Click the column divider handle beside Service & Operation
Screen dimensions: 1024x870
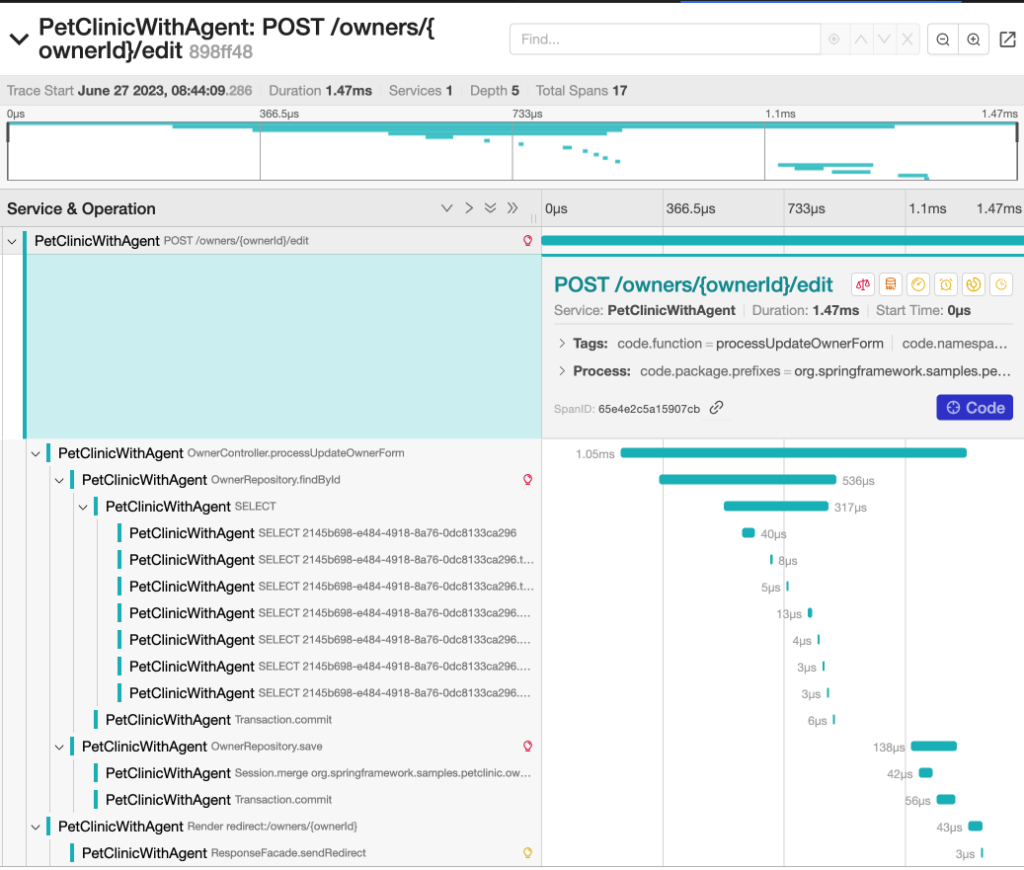pos(534,219)
